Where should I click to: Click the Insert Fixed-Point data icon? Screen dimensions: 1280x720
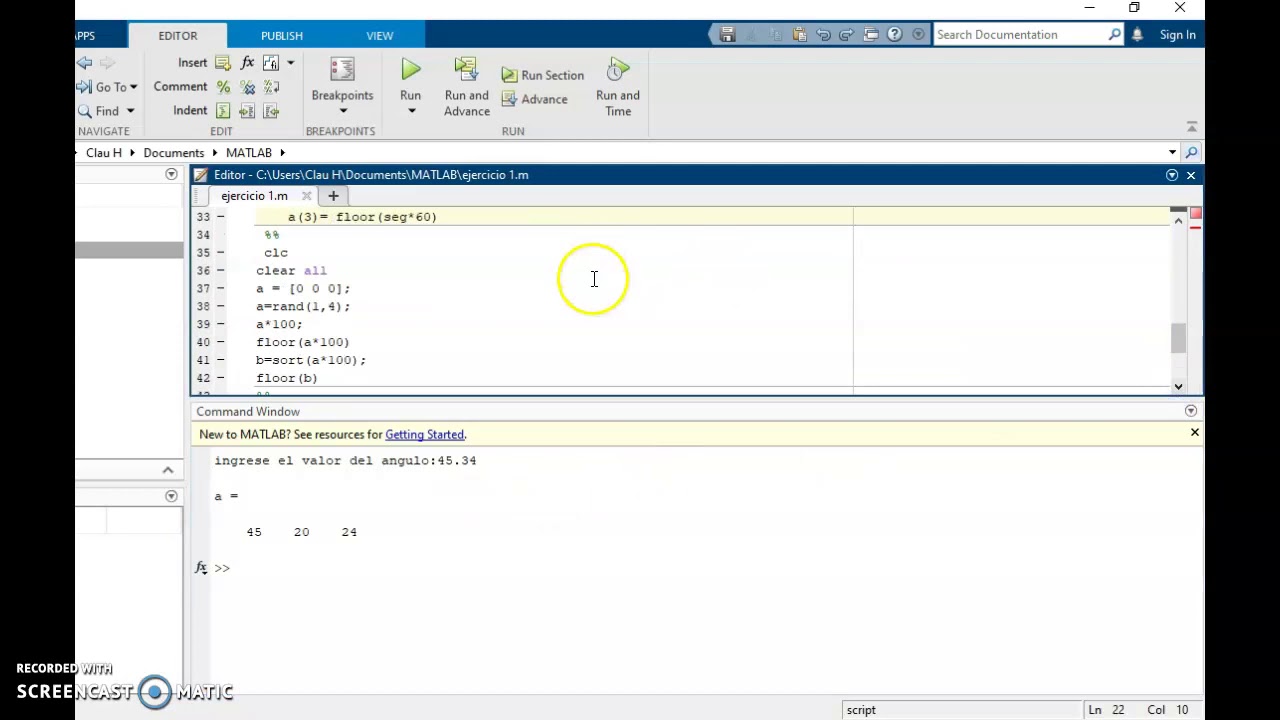tap(271, 63)
